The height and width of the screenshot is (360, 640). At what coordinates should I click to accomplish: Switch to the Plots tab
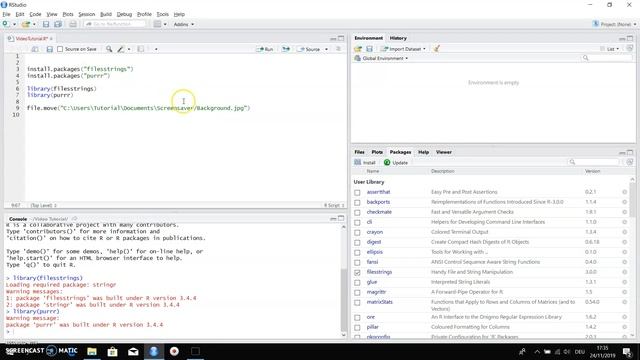[377, 152]
